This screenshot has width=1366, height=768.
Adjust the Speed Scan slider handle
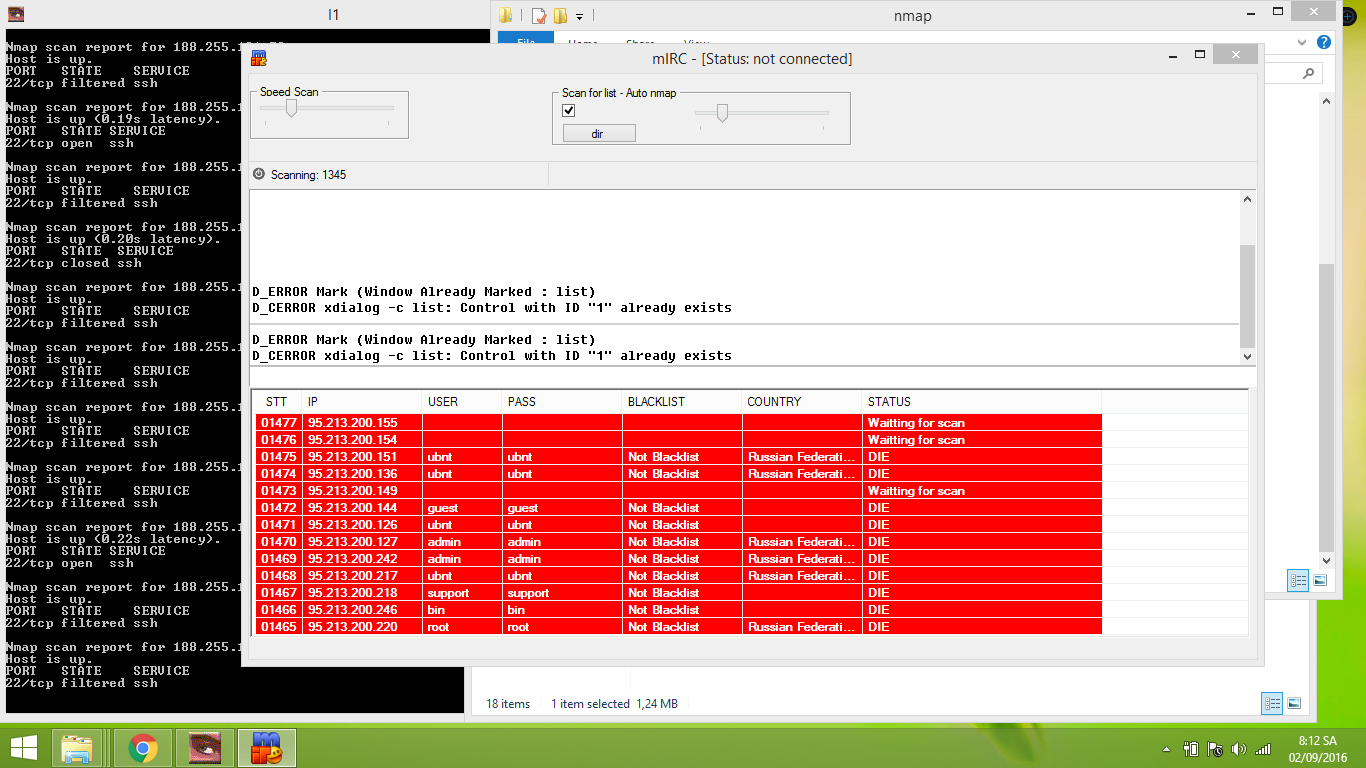291,107
